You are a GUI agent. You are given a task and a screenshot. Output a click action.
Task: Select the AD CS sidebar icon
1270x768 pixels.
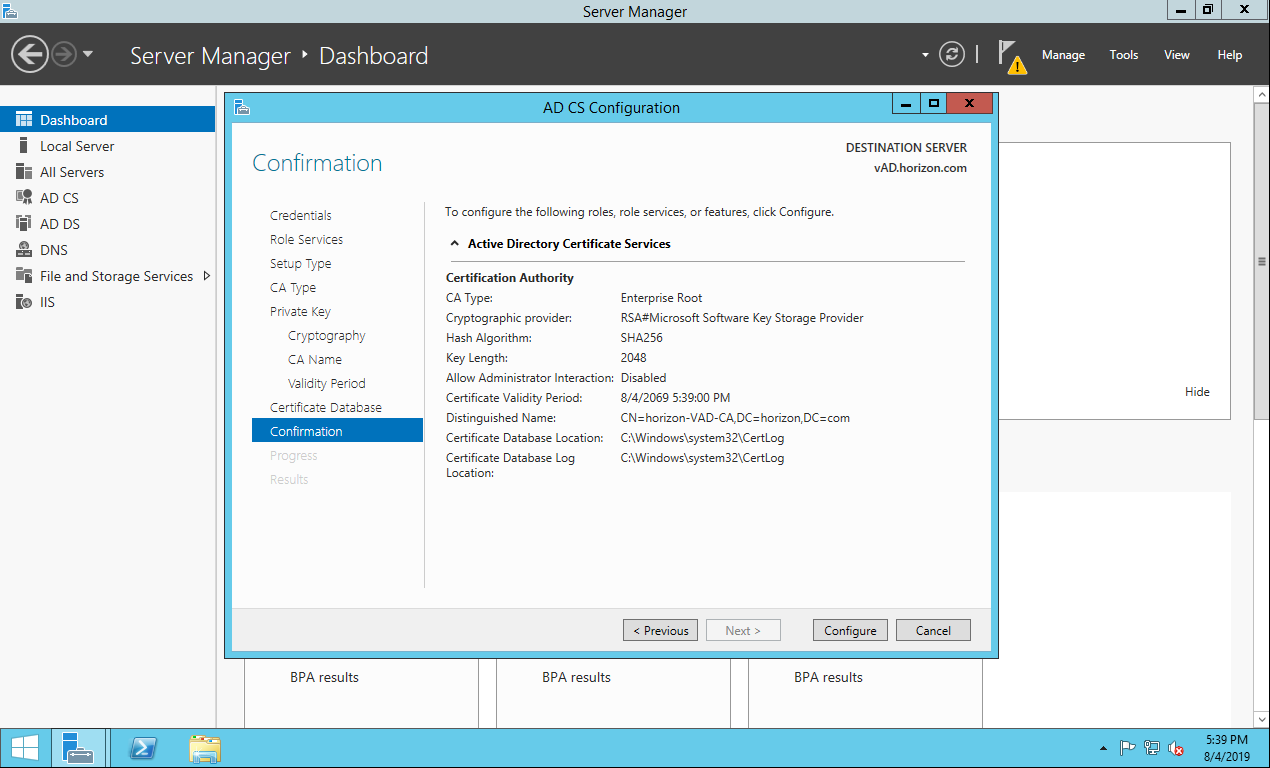(24, 198)
